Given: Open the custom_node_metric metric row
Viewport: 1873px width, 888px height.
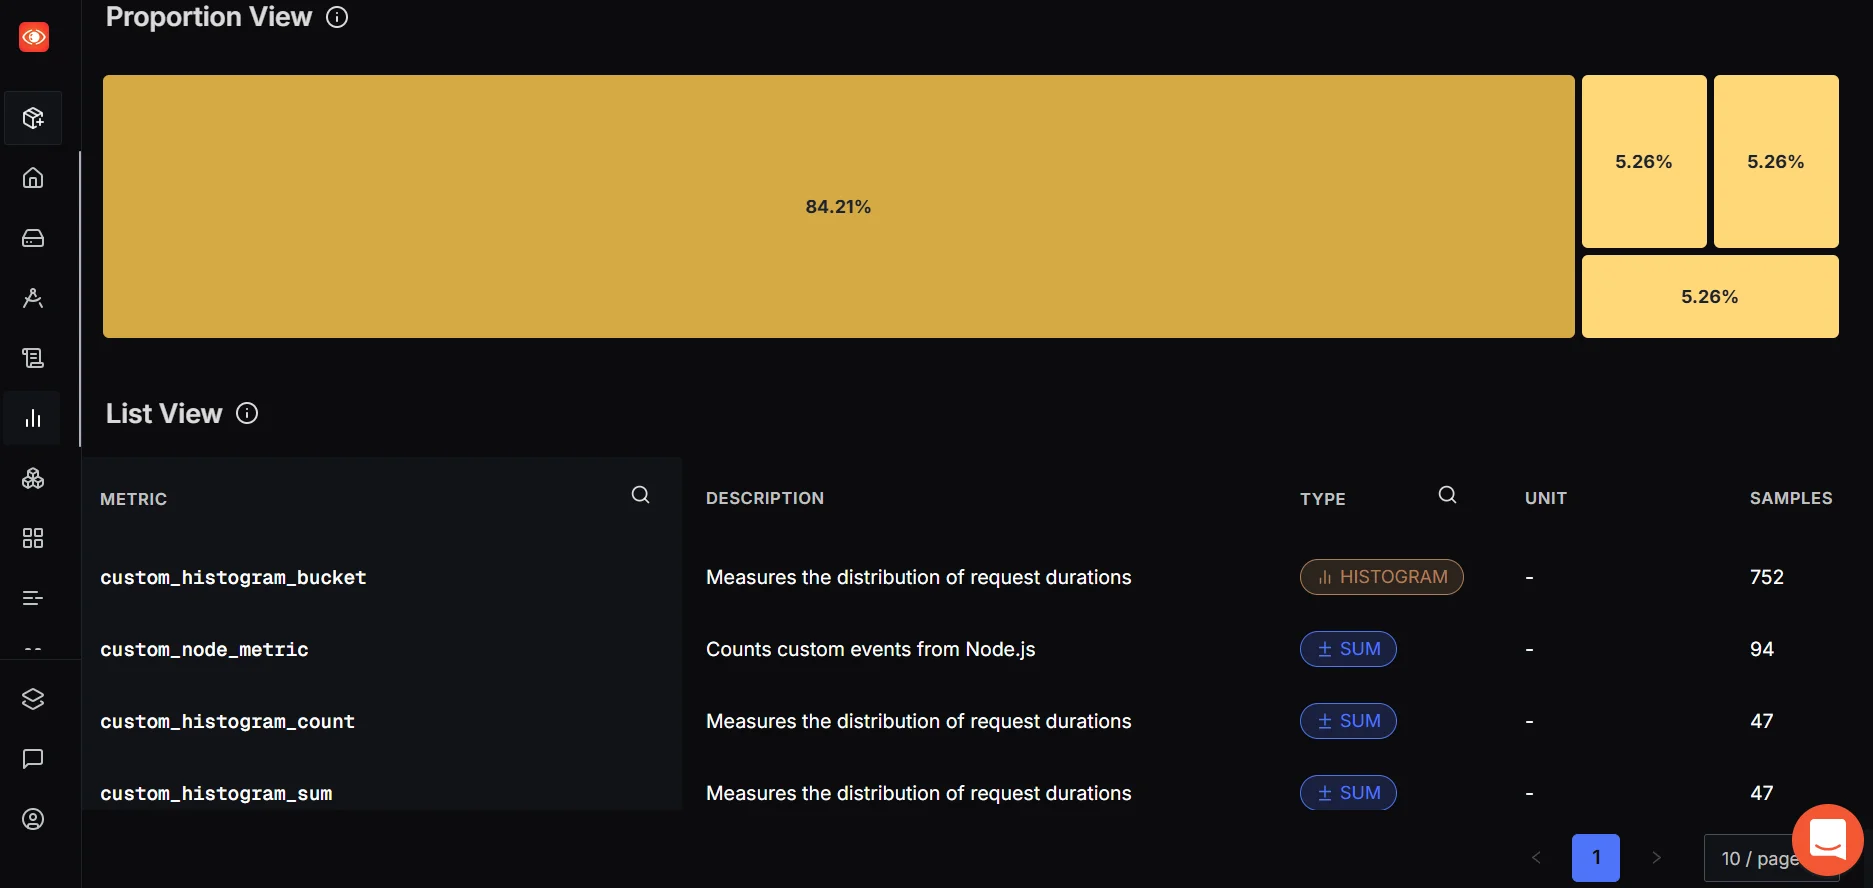Looking at the screenshot, I should coord(204,649).
